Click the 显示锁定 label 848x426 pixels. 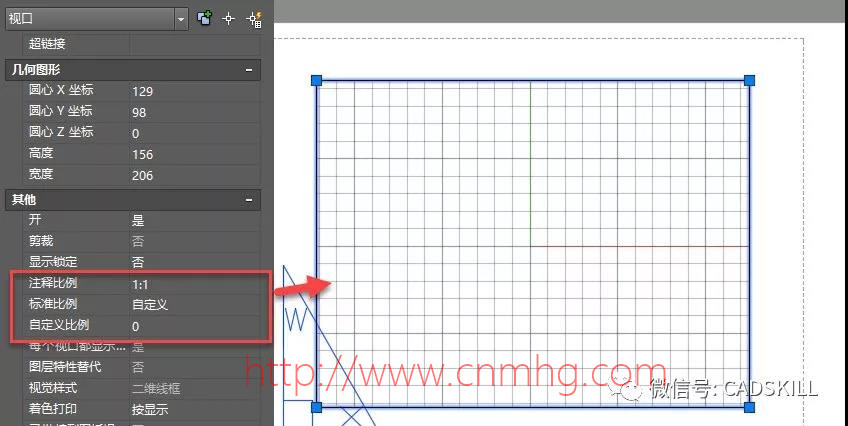point(53,262)
